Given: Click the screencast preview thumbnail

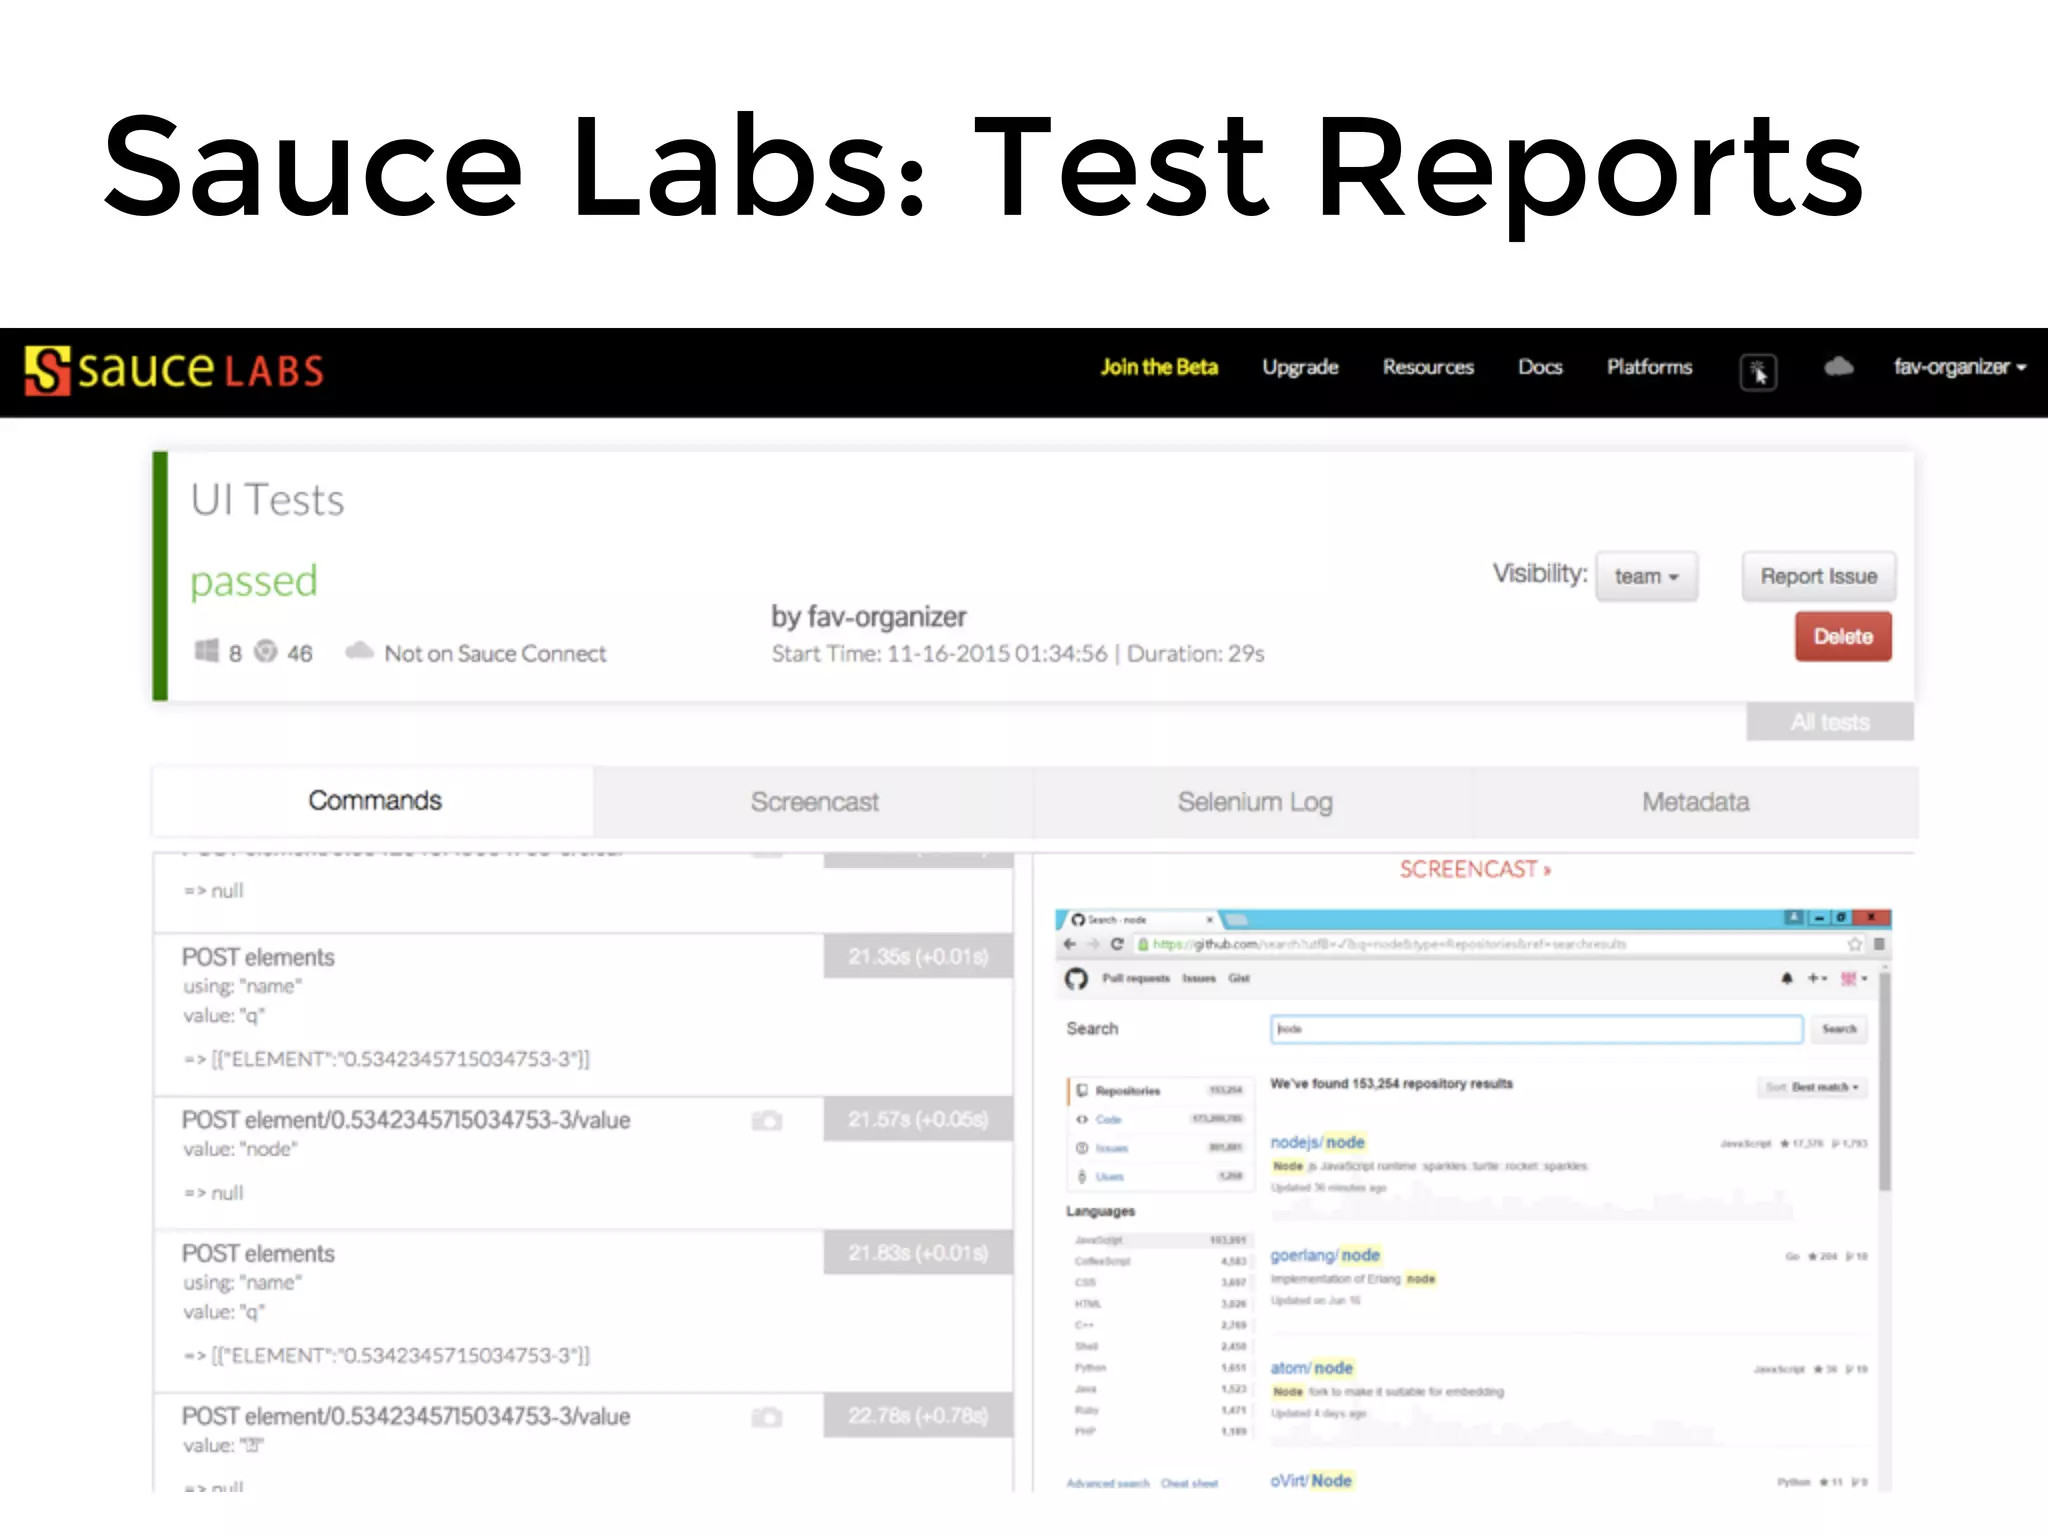Looking at the screenshot, I should [1473, 1200].
